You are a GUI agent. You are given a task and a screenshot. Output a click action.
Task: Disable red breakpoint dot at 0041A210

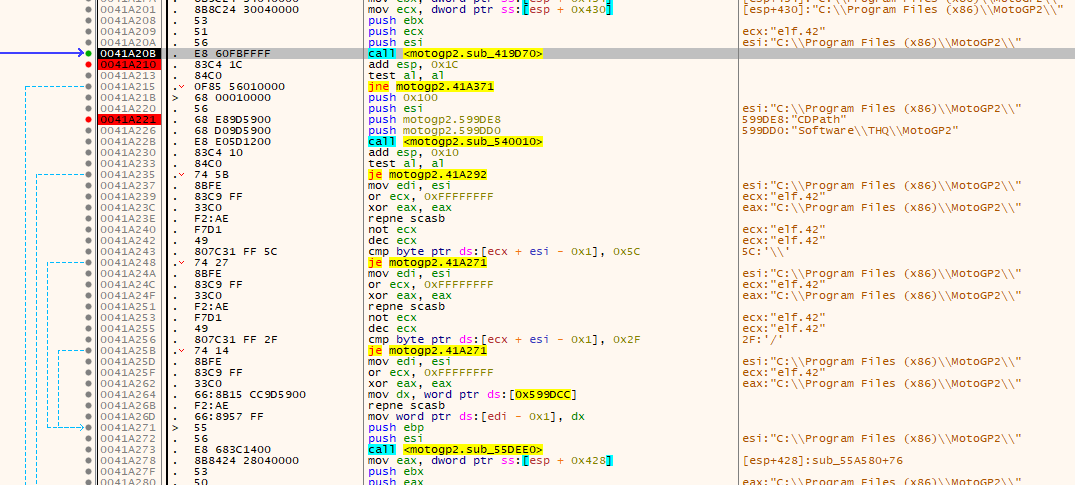88,64
